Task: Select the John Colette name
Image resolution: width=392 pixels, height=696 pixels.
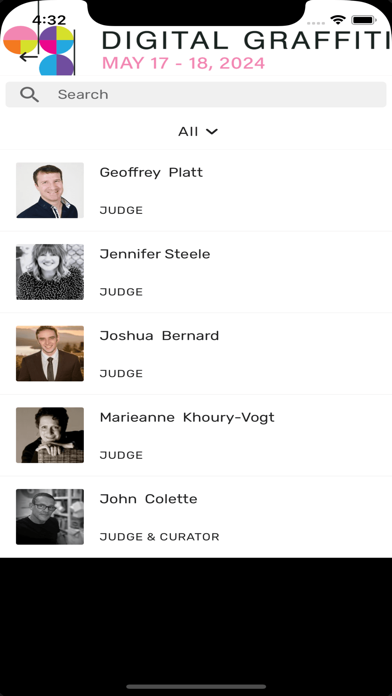Action: [148, 499]
